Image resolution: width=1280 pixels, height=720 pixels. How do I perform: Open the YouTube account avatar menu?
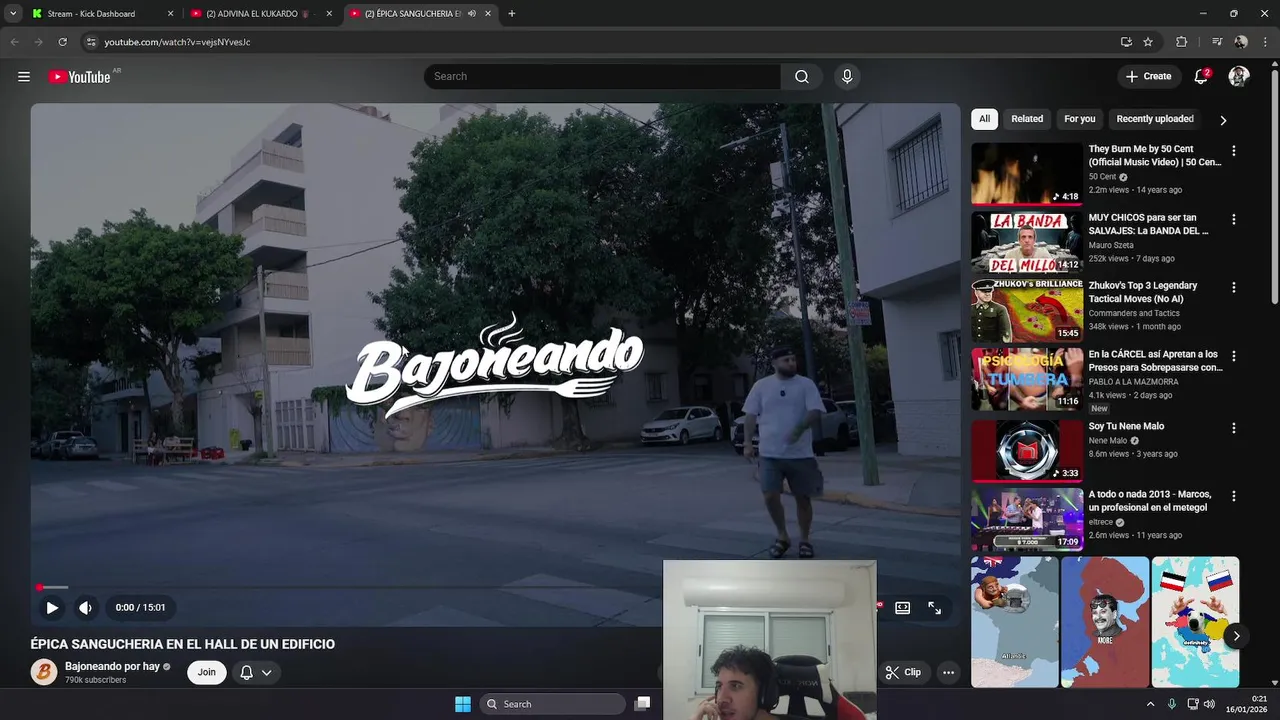point(1239,77)
